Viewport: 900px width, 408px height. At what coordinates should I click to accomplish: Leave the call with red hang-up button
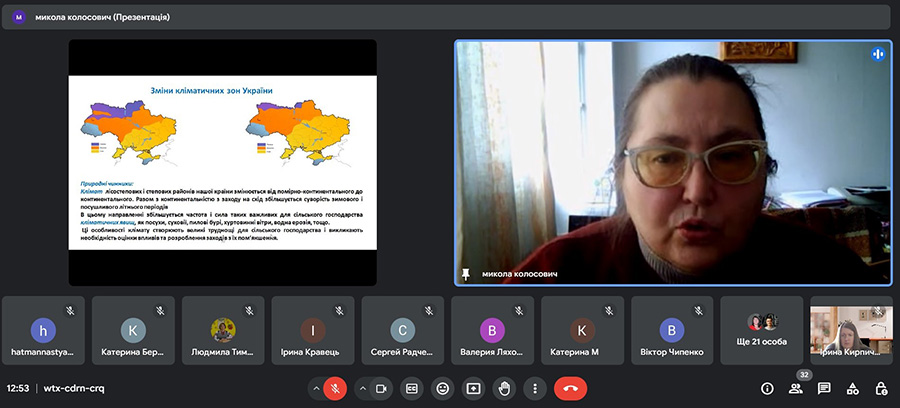(x=571, y=388)
